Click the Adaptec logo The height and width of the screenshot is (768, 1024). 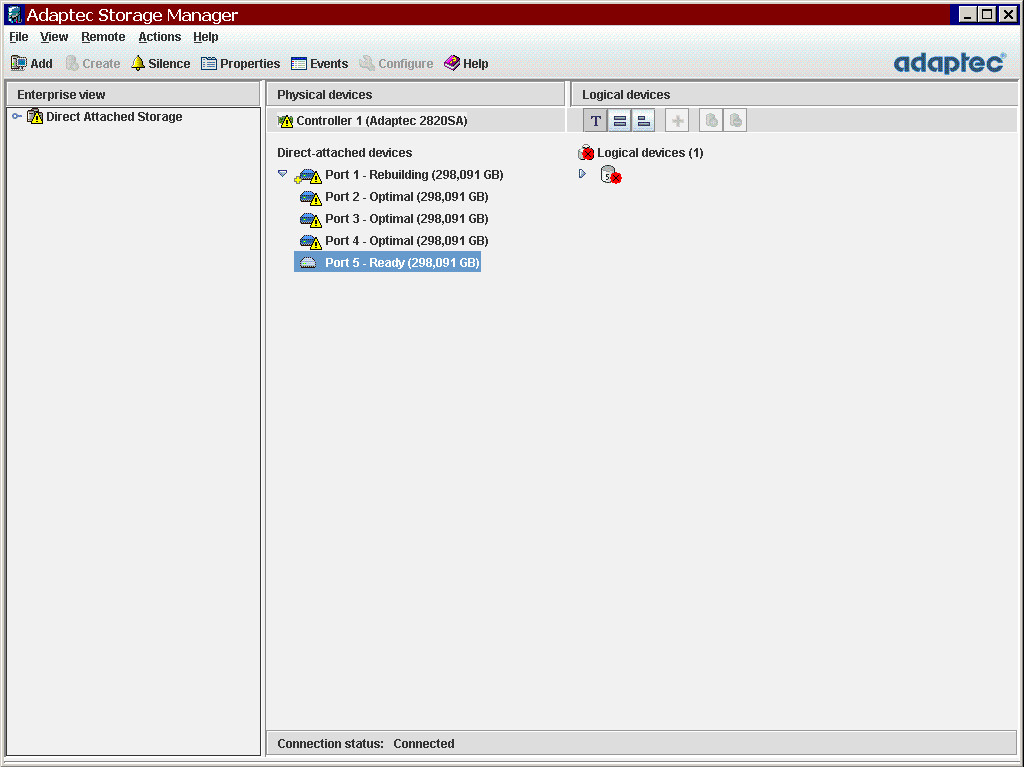[950, 63]
